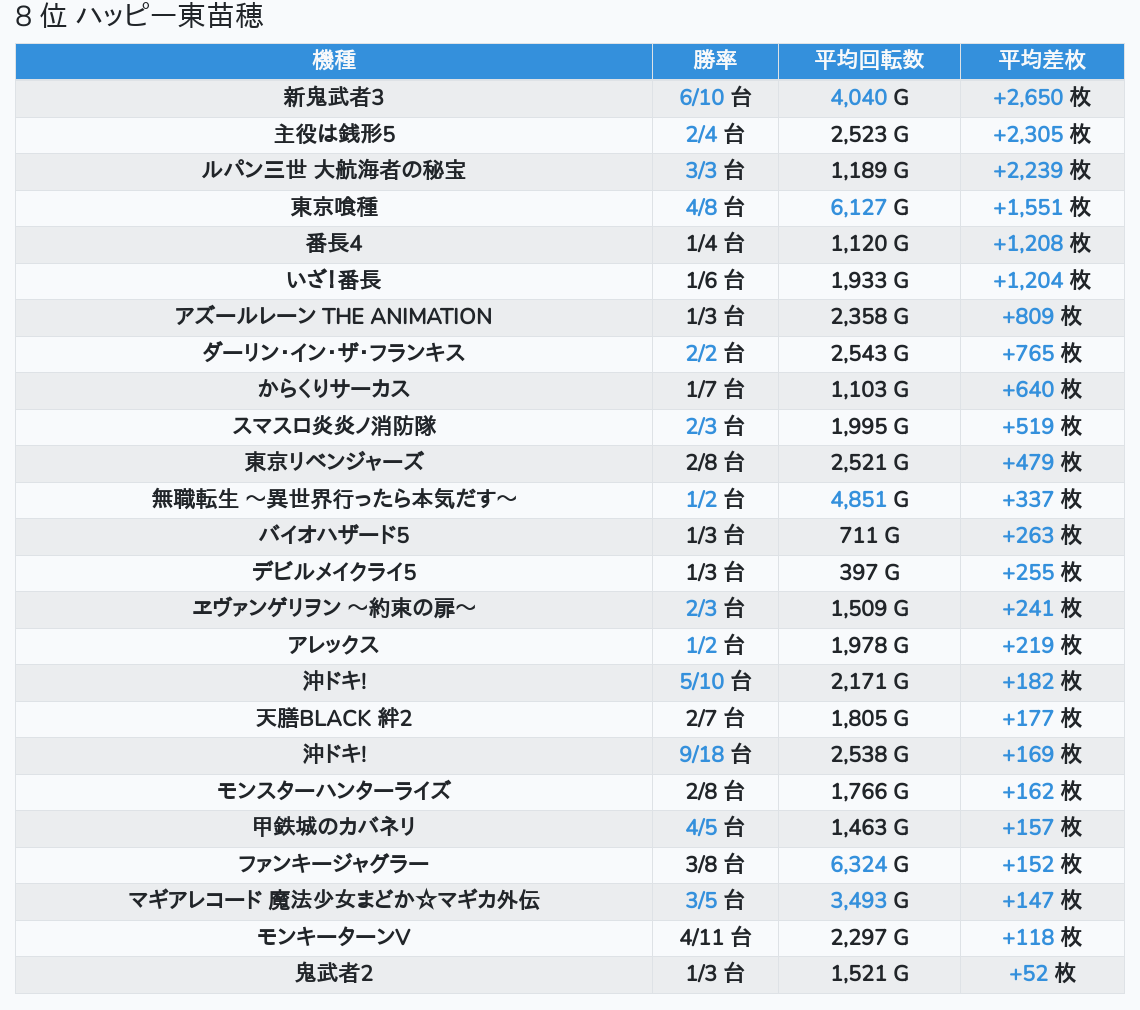This screenshot has height=1010, width=1140.
Task: Select ルパン三世 大航海者の秘宝 machine name
Action: (333, 171)
